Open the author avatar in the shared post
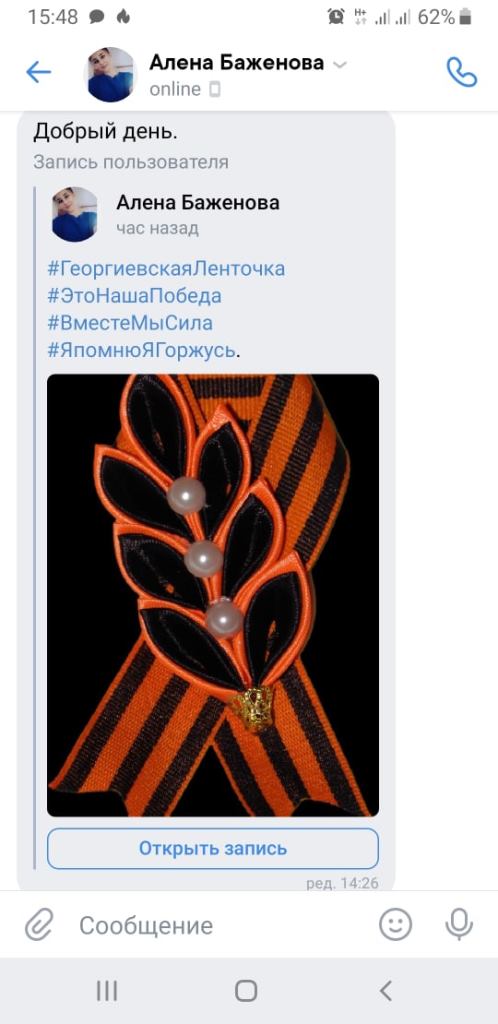Screen dimensions: 498x1024 [74, 214]
